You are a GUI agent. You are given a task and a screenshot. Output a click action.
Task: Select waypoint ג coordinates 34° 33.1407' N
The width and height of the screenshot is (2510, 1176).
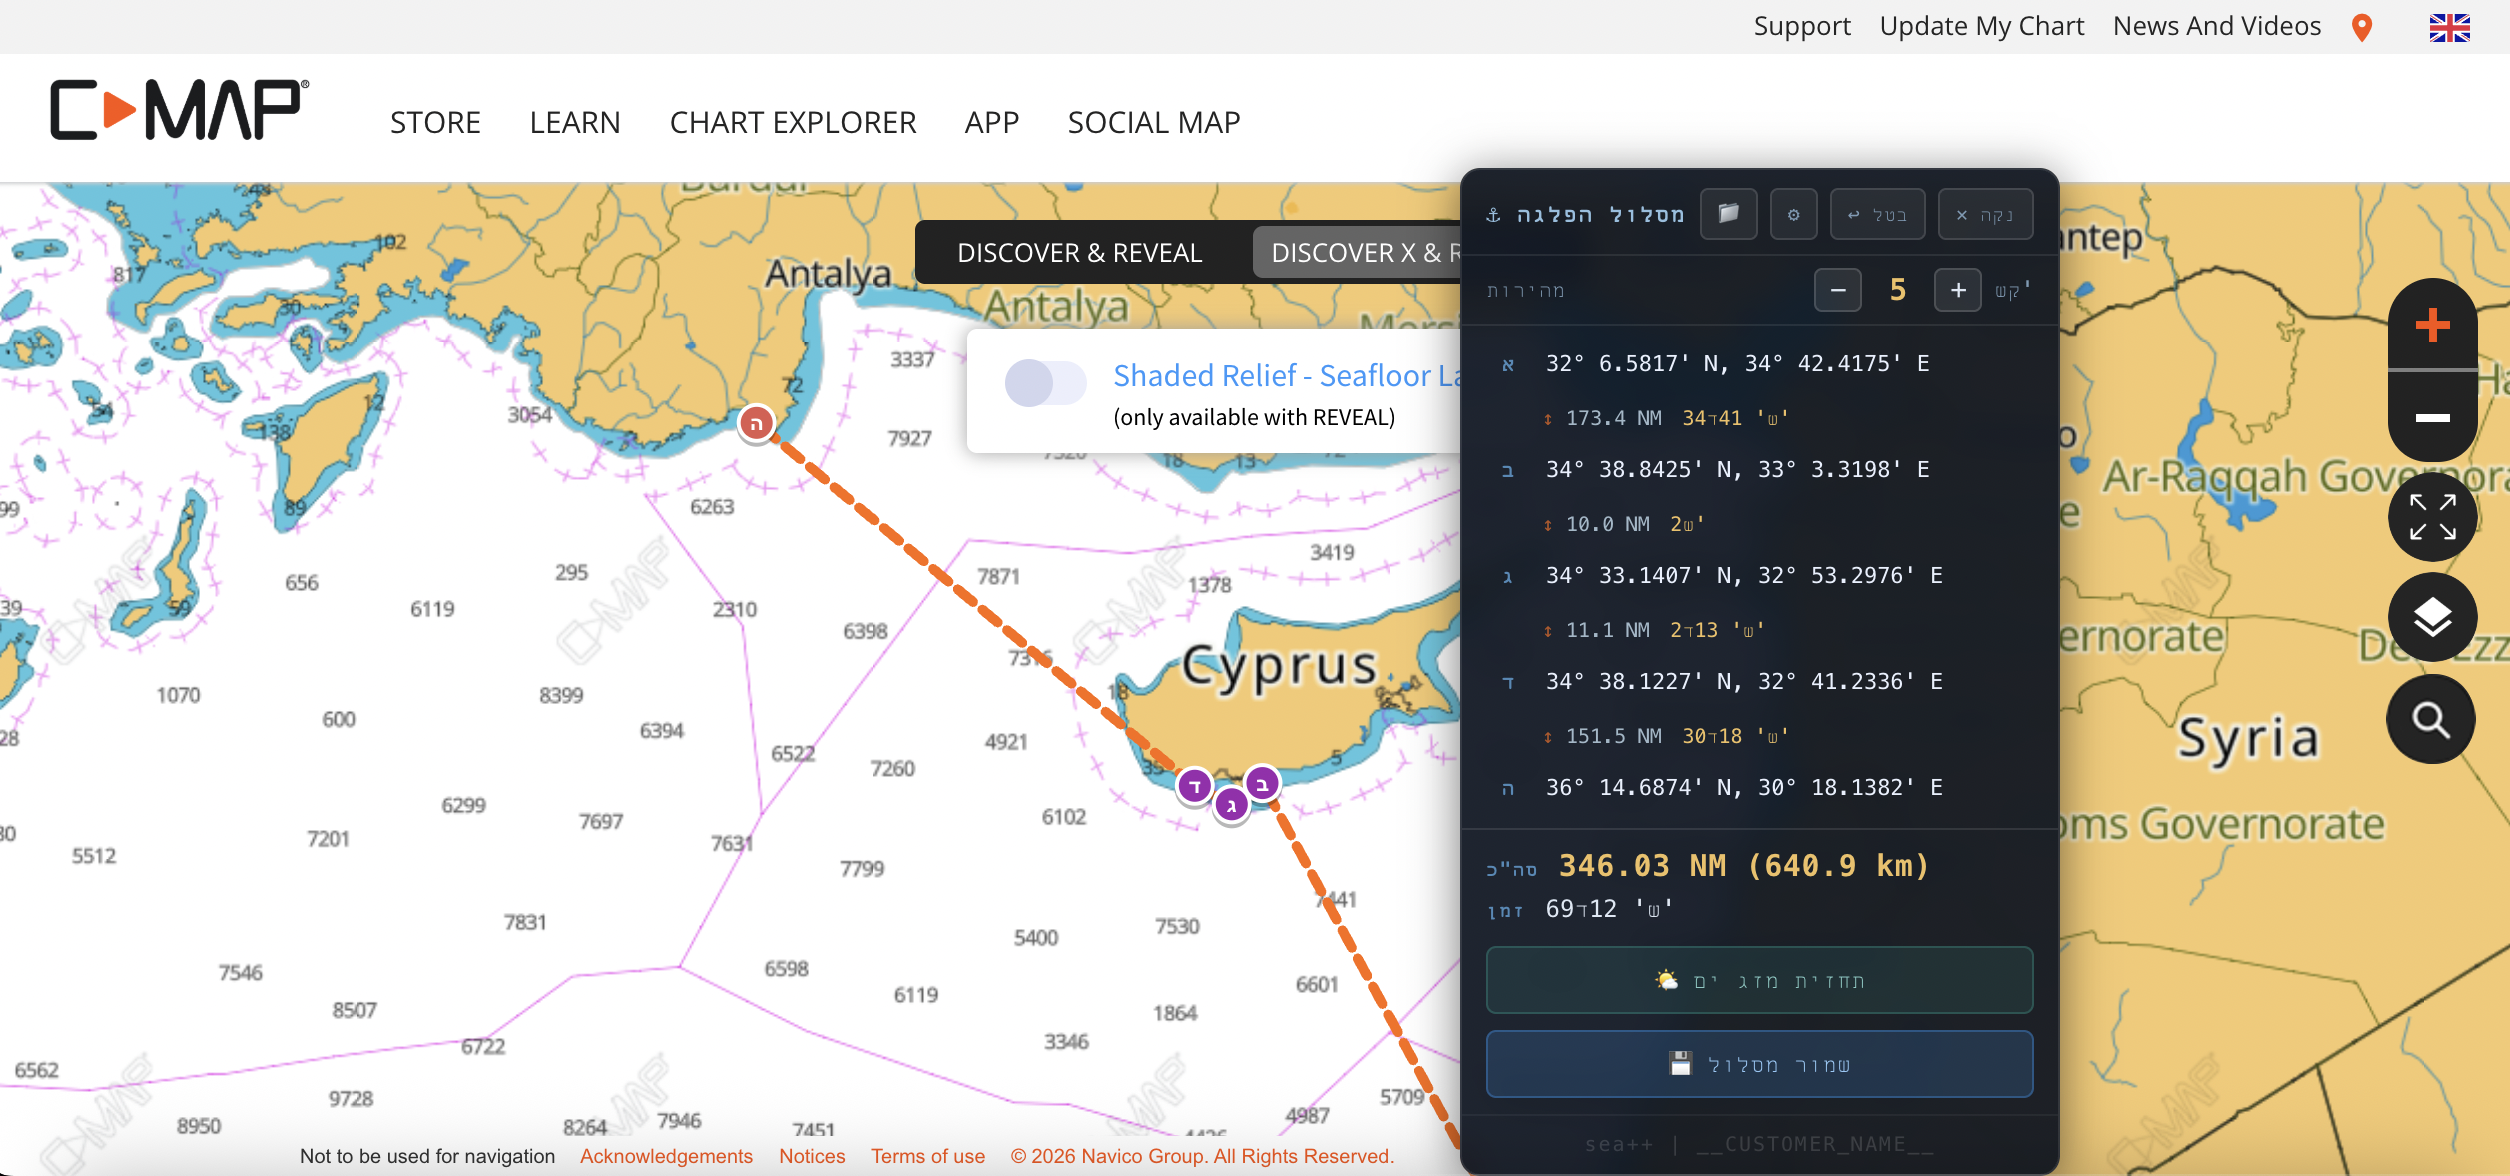[1744, 575]
